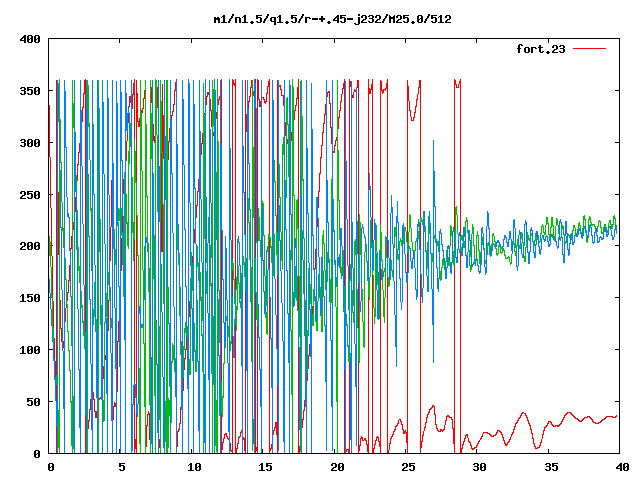Click the x-axis label 10

(194, 467)
